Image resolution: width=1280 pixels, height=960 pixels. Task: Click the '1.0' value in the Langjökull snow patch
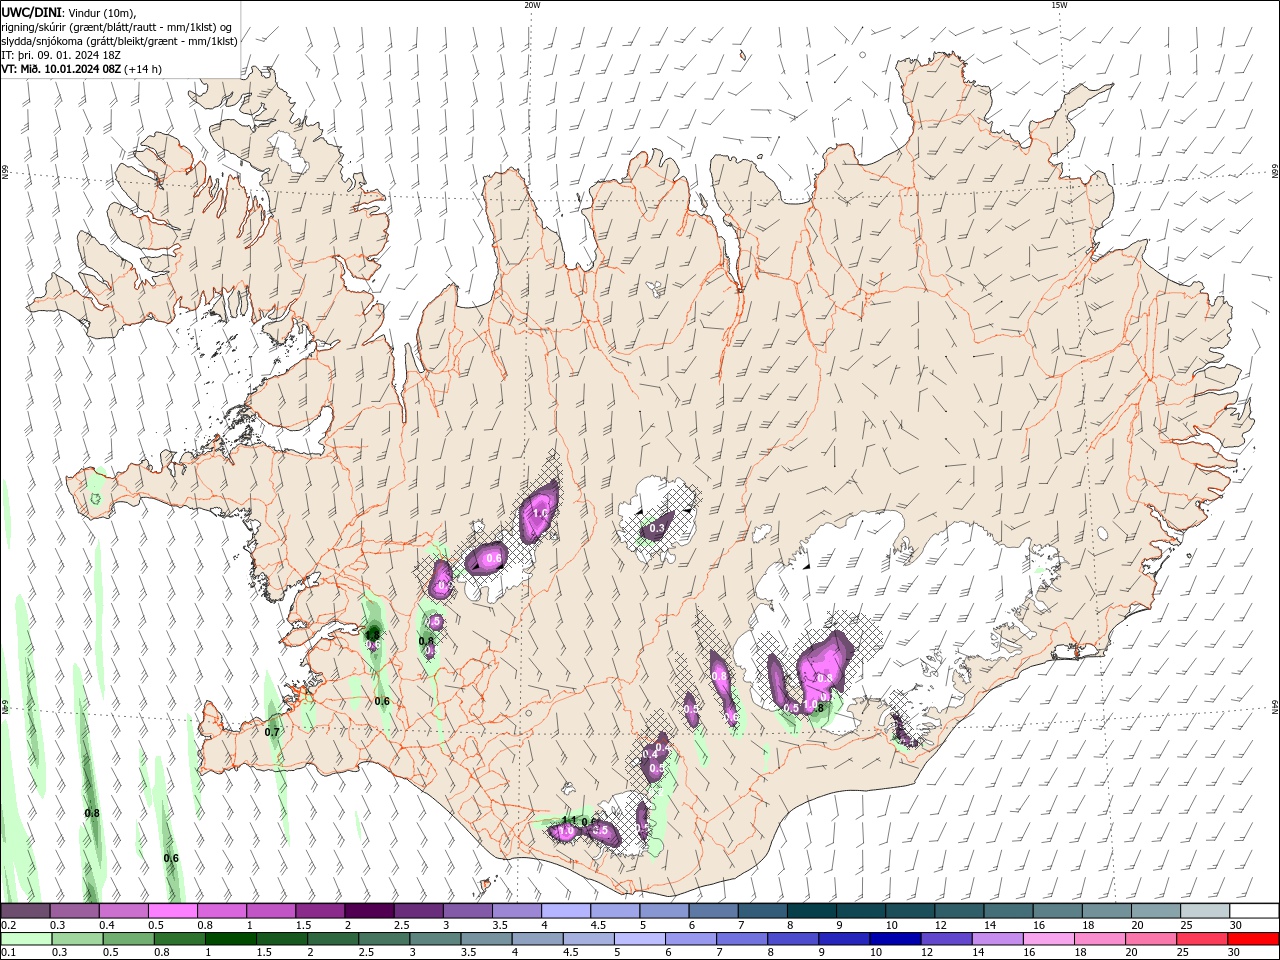(x=541, y=513)
